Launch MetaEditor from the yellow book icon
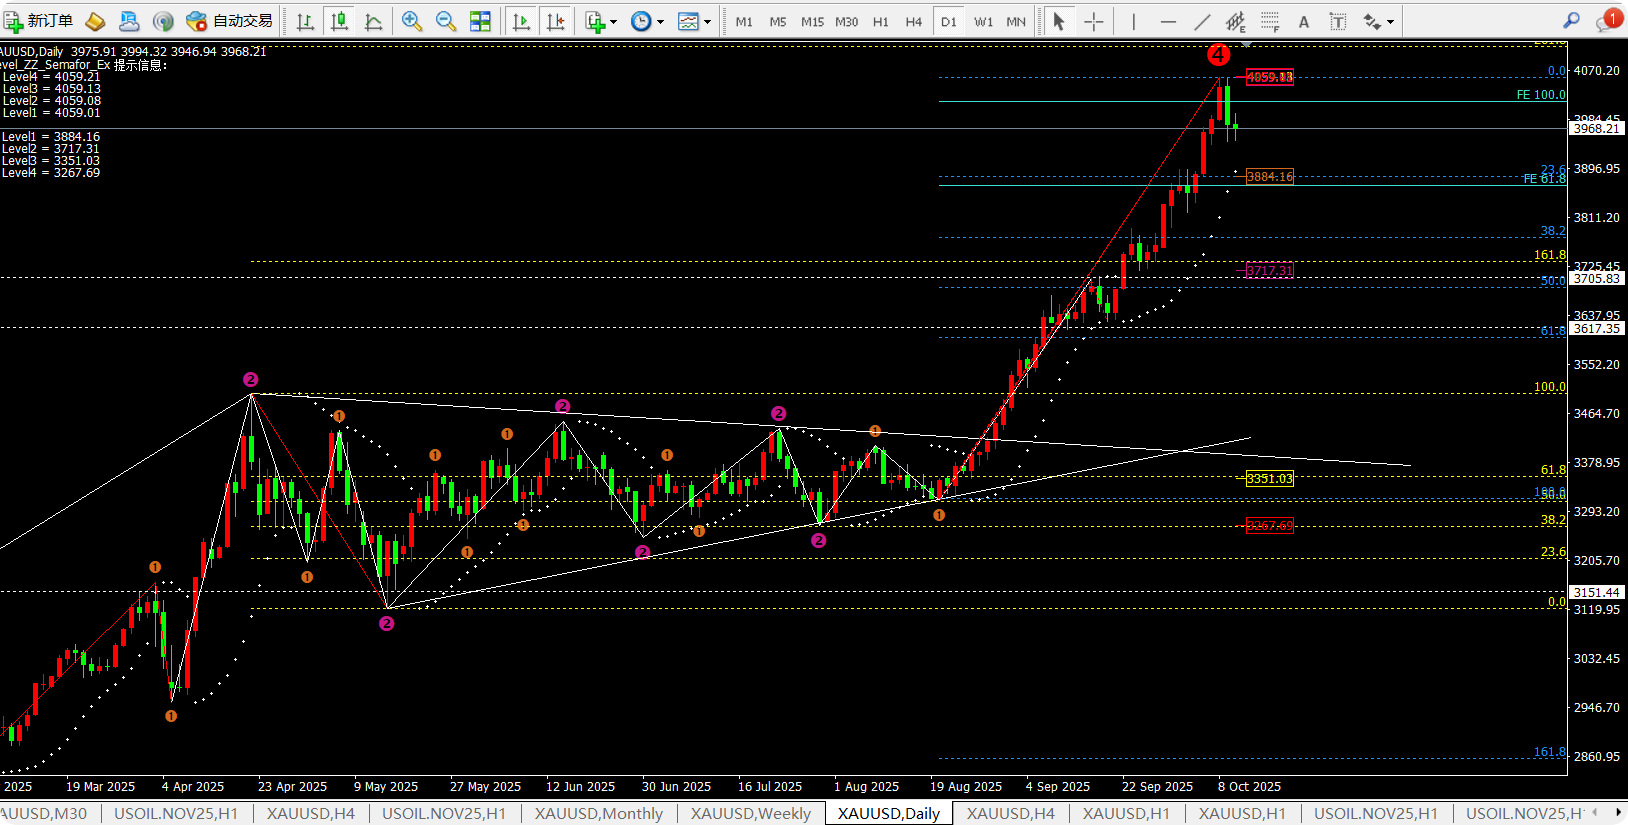The width and height of the screenshot is (1628, 825). pos(95,21)
